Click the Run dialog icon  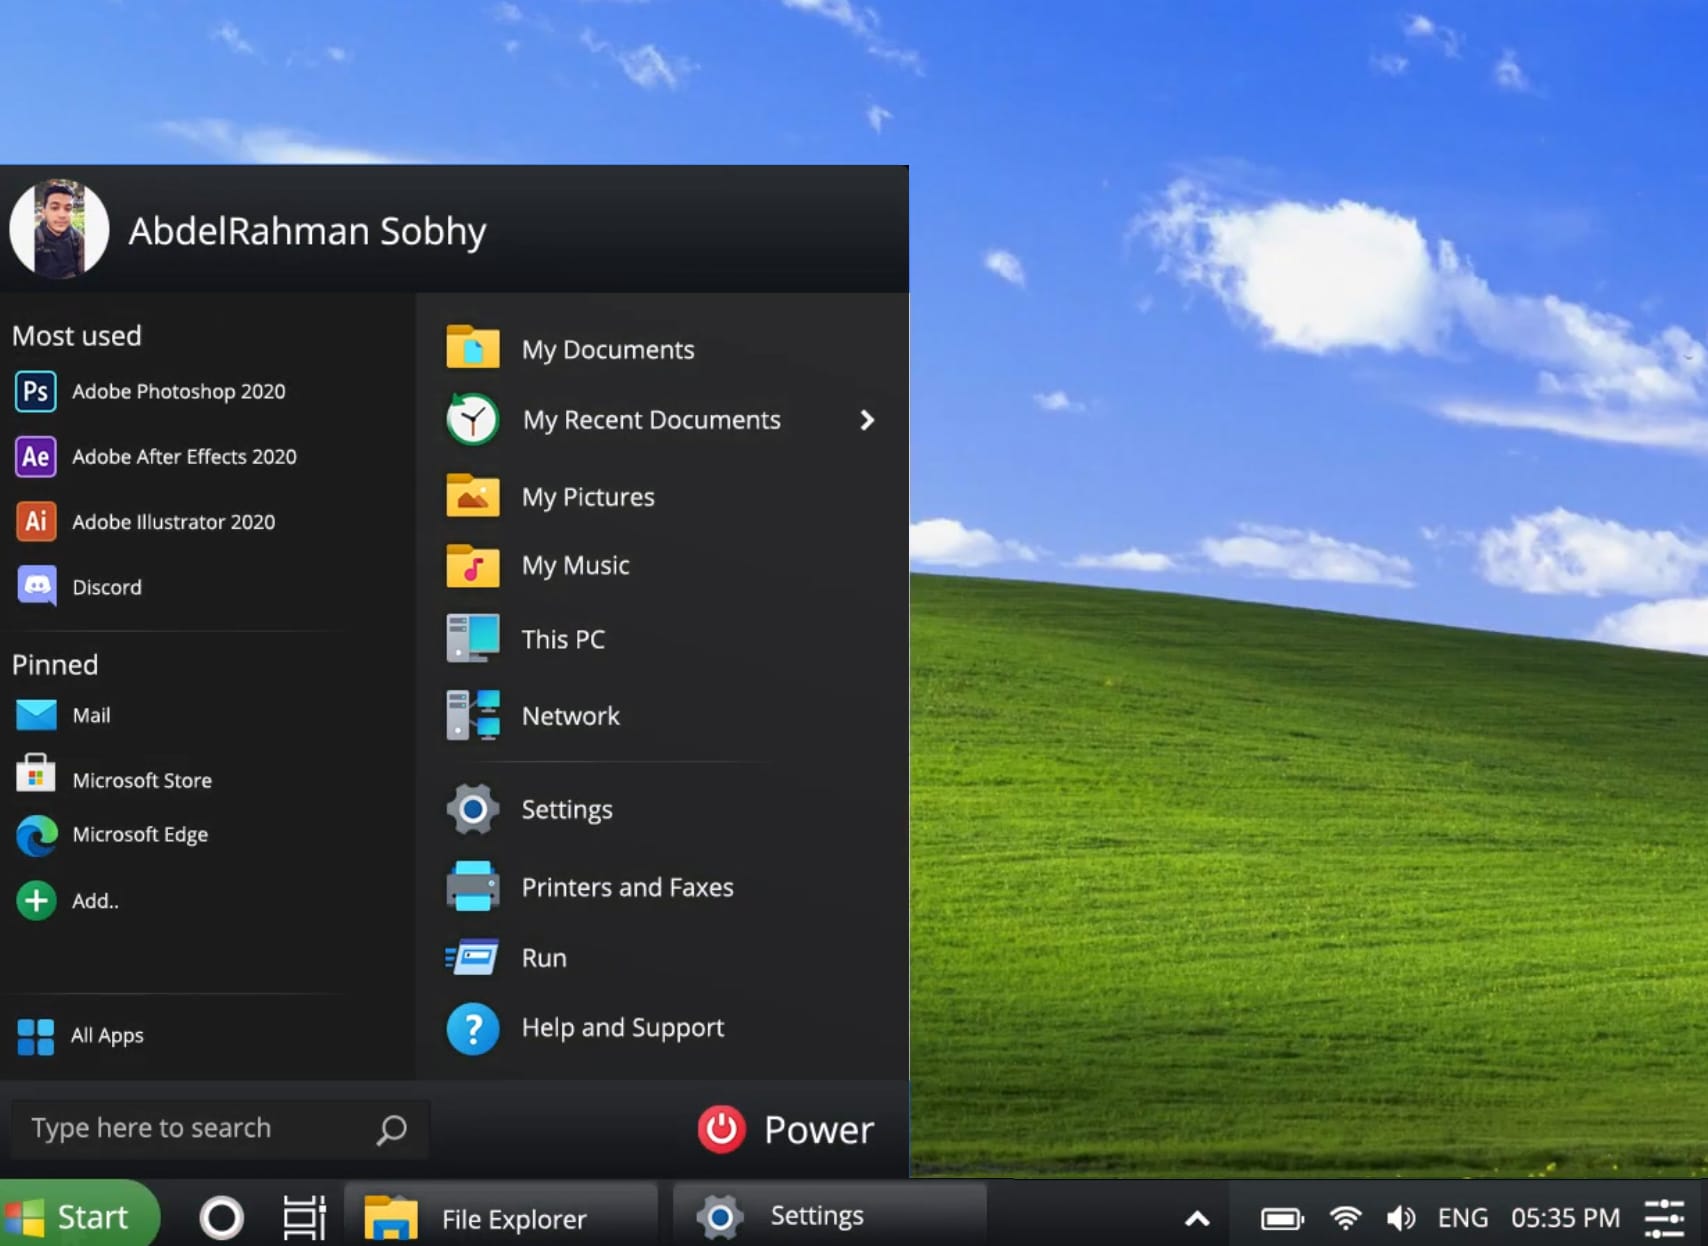(x=472, y=957)
